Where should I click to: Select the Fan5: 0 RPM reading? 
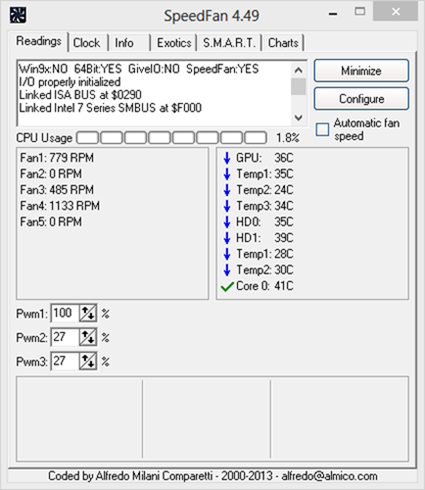[51, 222]
